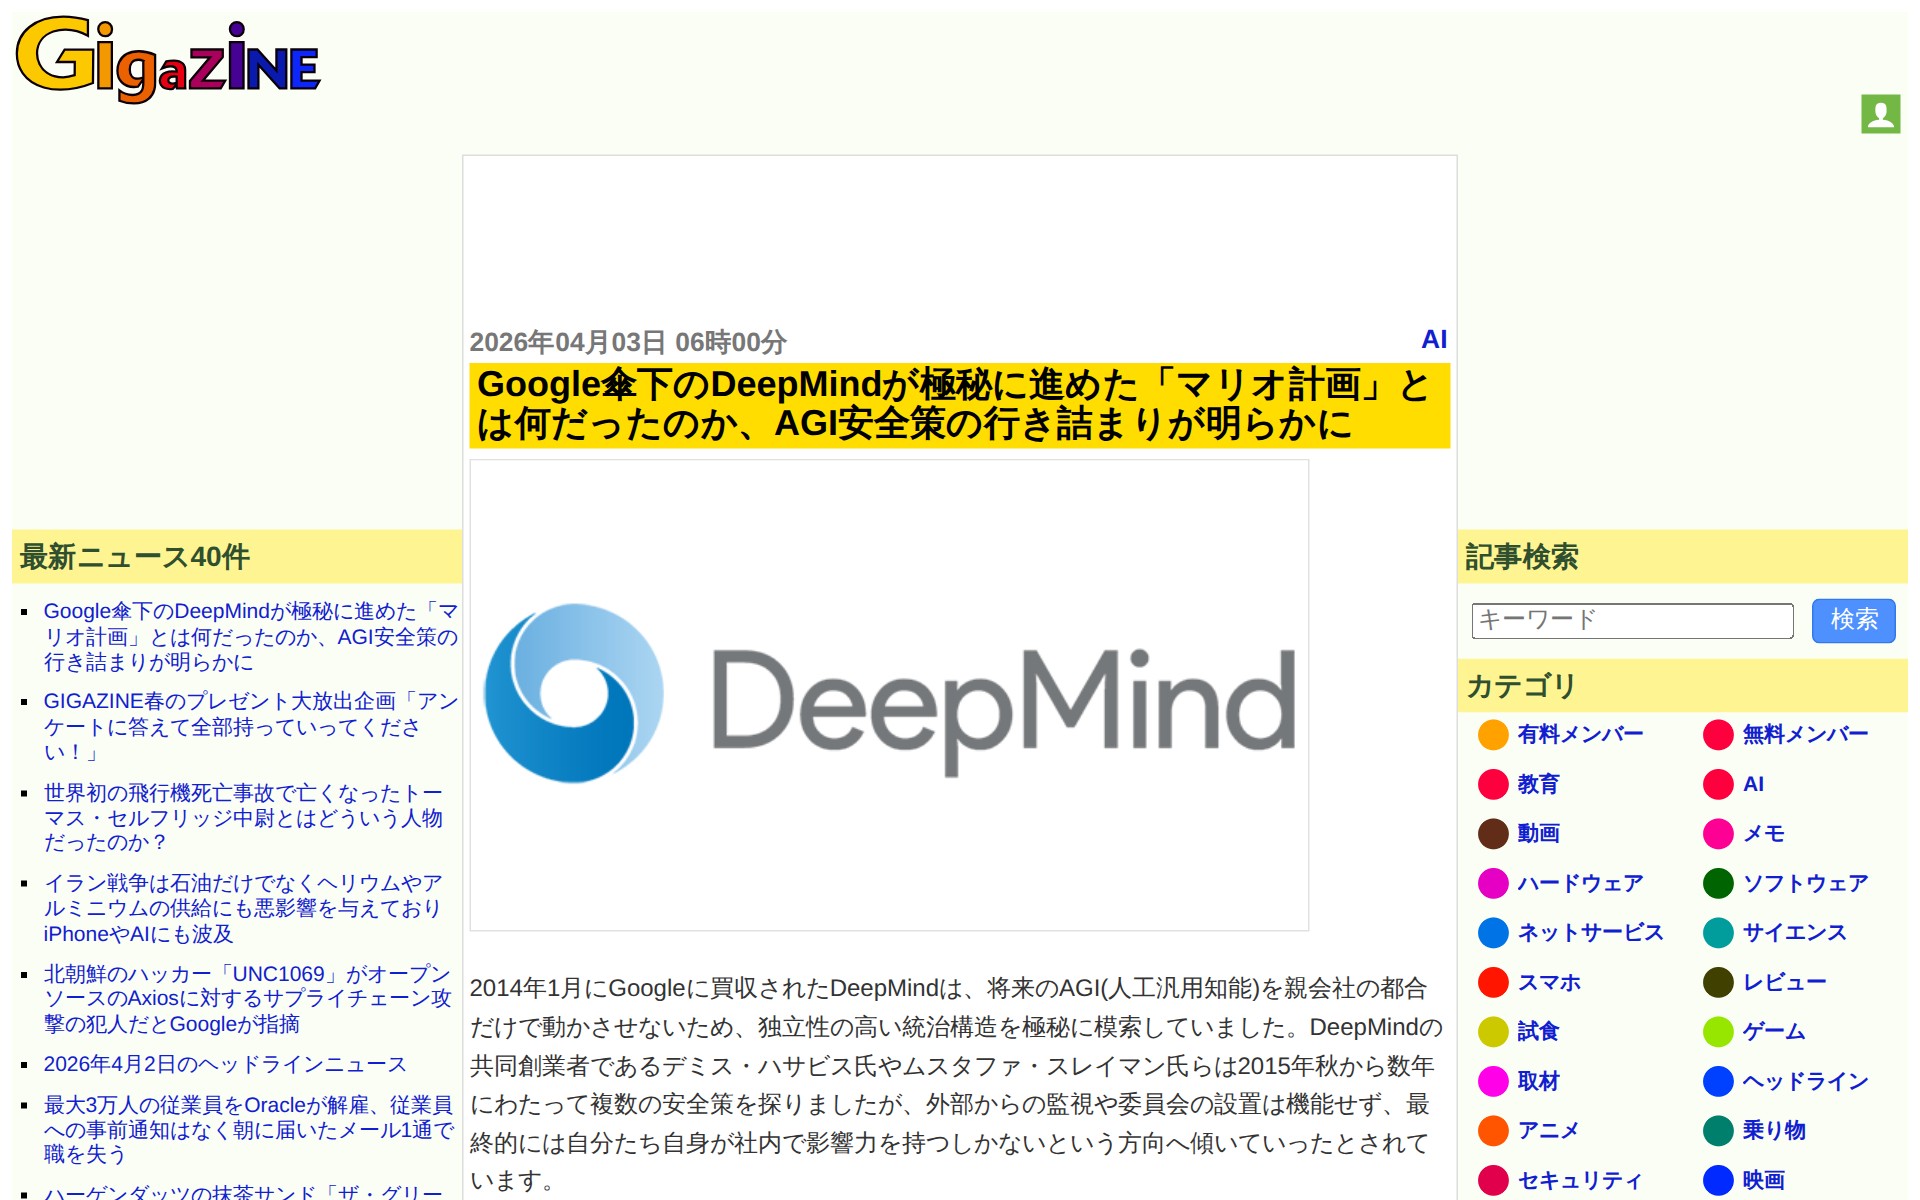Select the magenta ハードウェア category circle
This screenshot has width=1920, height=1200.
click(1493, 883)
